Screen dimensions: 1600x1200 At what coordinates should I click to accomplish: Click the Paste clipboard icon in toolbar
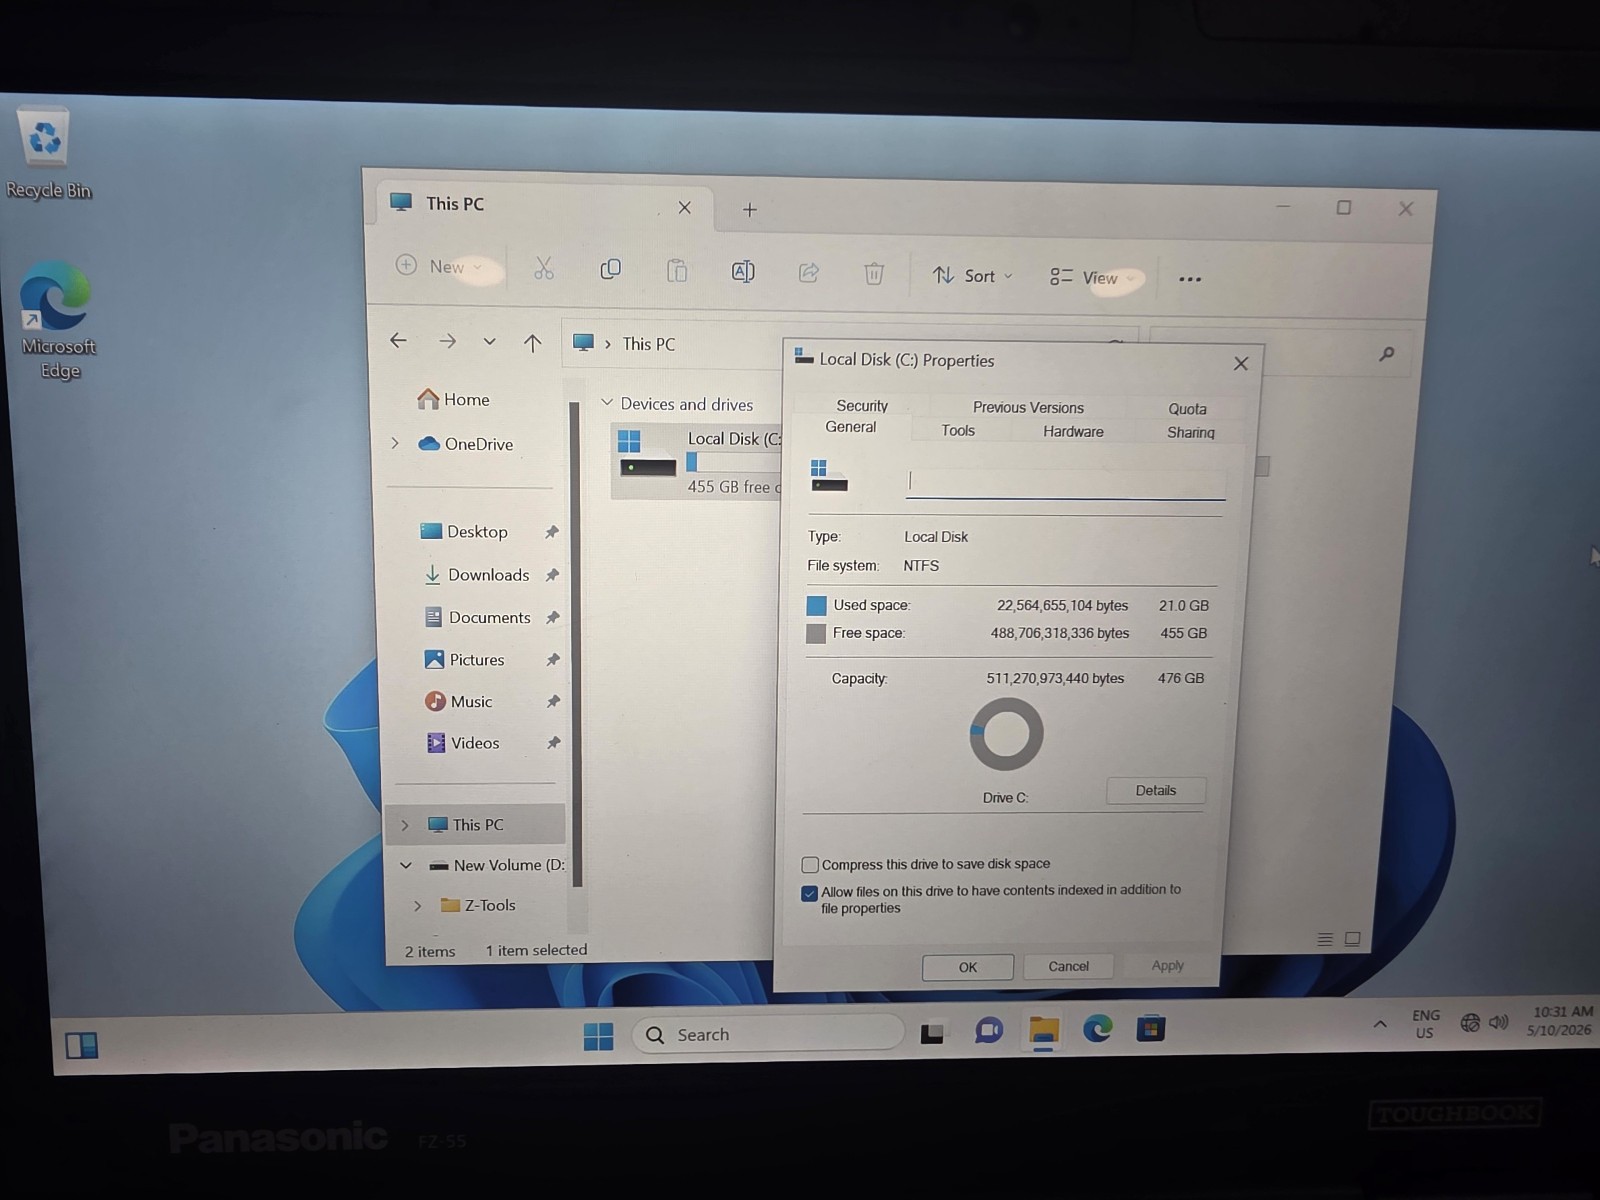pos(677,270)
